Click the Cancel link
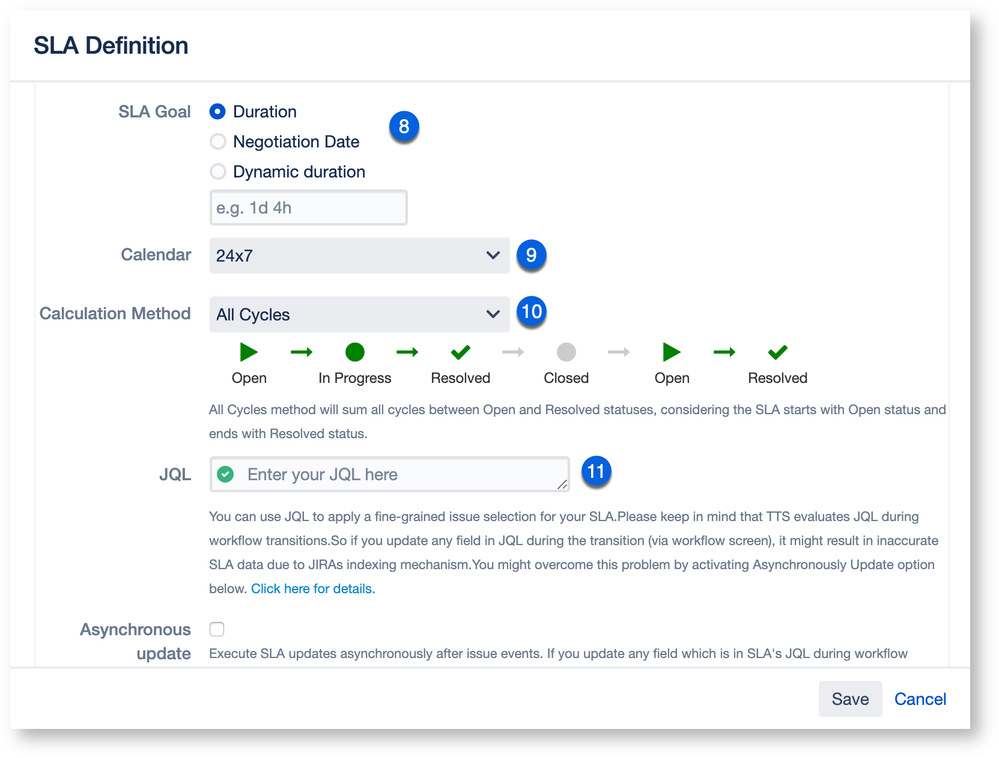 (920, 699)
